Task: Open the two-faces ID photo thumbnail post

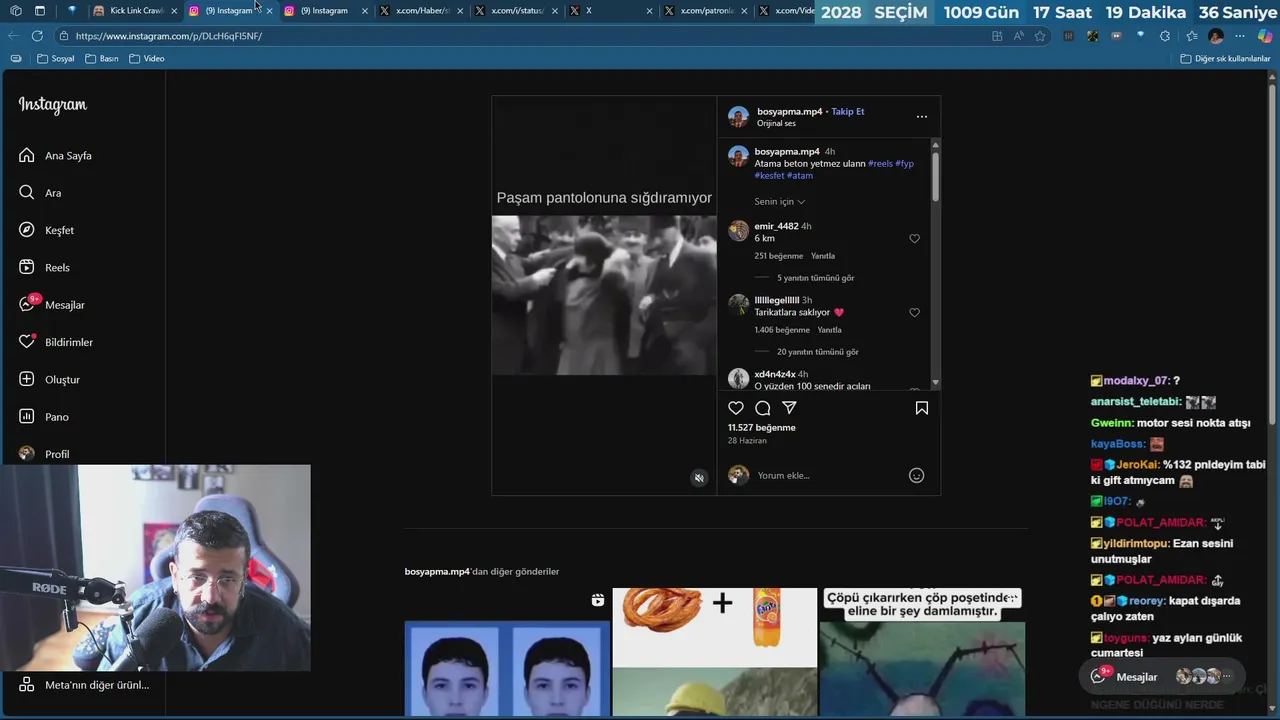Action: [x=507, y=652]
